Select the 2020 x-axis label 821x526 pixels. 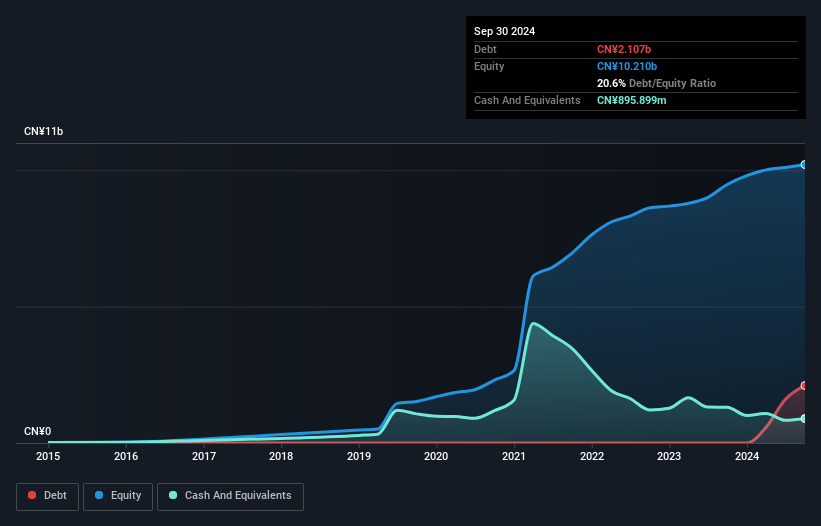coord(436,456)
